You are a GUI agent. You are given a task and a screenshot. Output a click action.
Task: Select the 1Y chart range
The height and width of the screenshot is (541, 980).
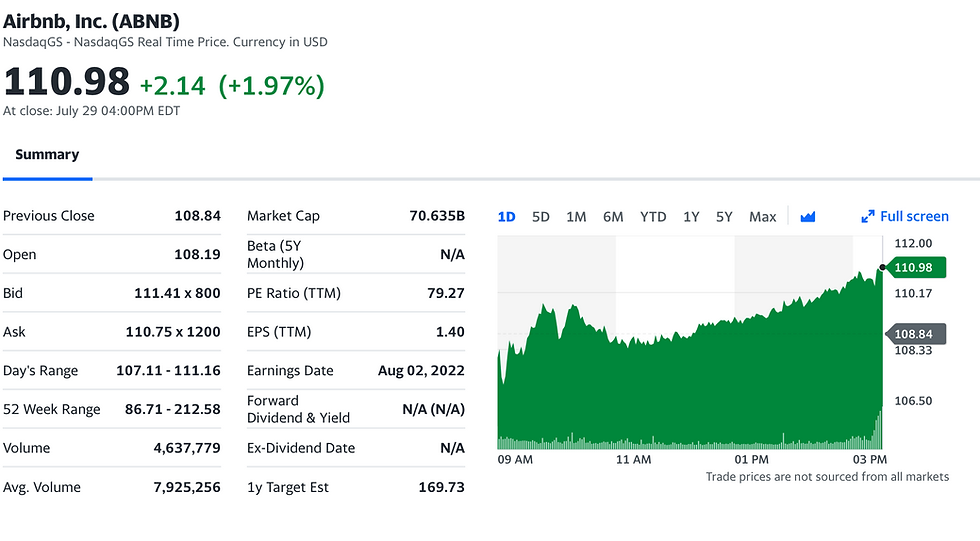click(691, 217)
